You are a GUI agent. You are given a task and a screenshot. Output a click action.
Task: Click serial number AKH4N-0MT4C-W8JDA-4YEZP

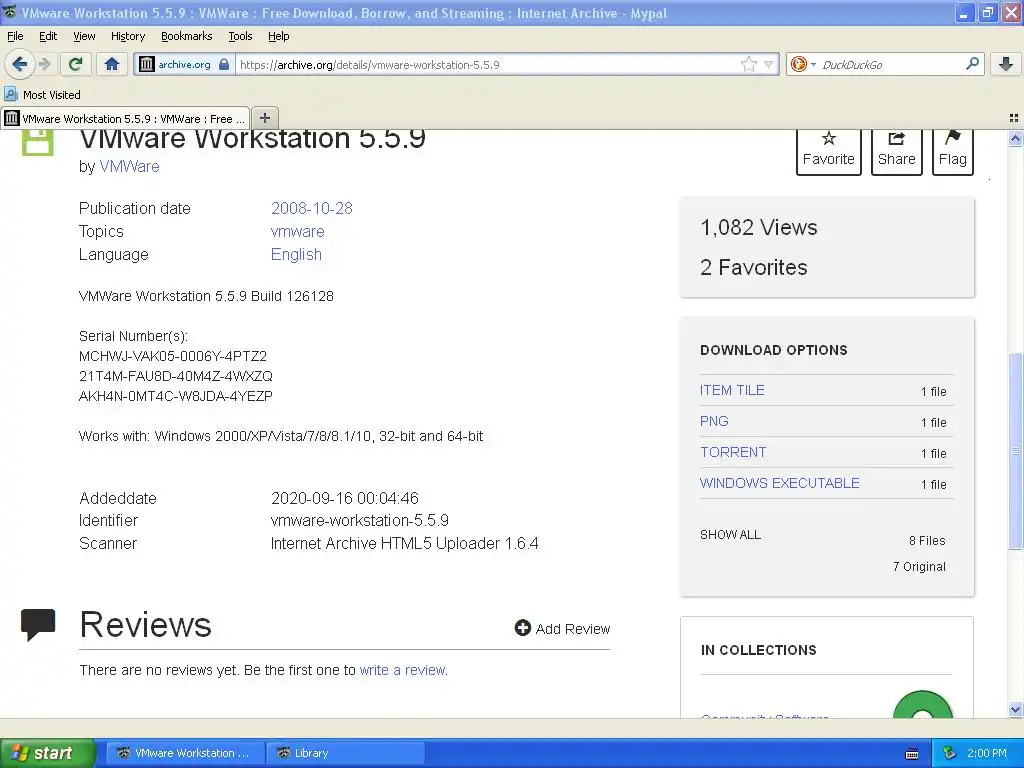pyautogui.click(x=176, y=396)
